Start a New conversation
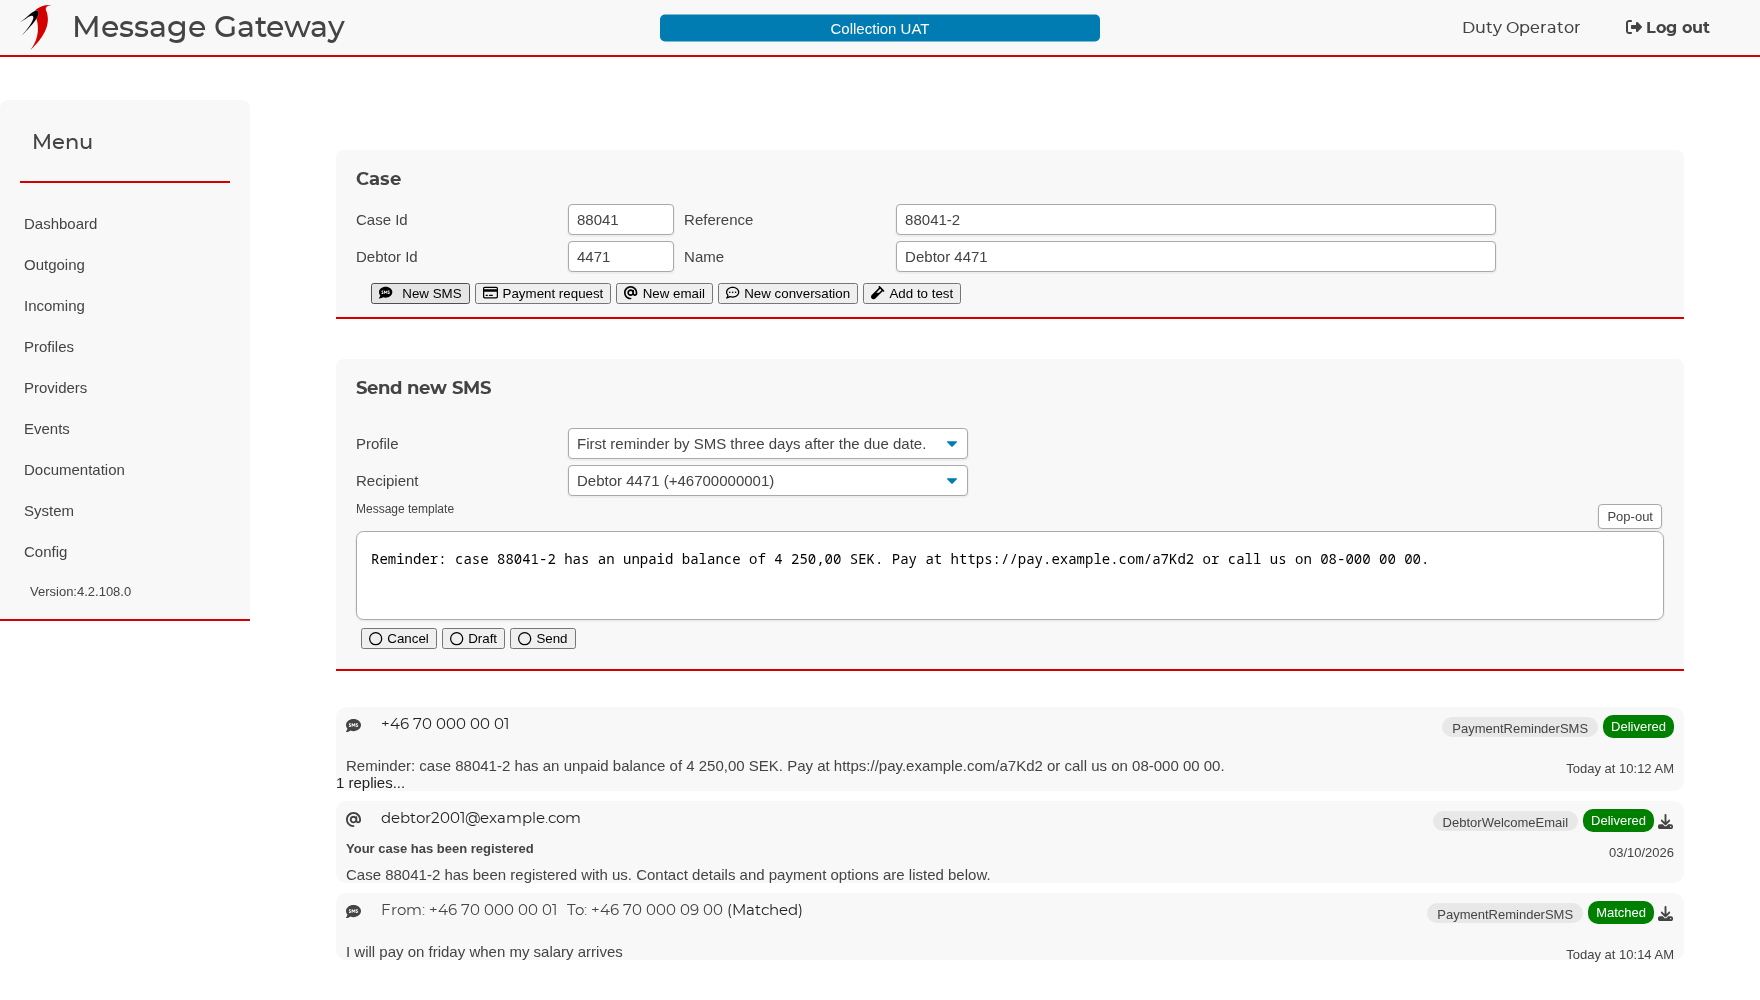 [788, 293]
